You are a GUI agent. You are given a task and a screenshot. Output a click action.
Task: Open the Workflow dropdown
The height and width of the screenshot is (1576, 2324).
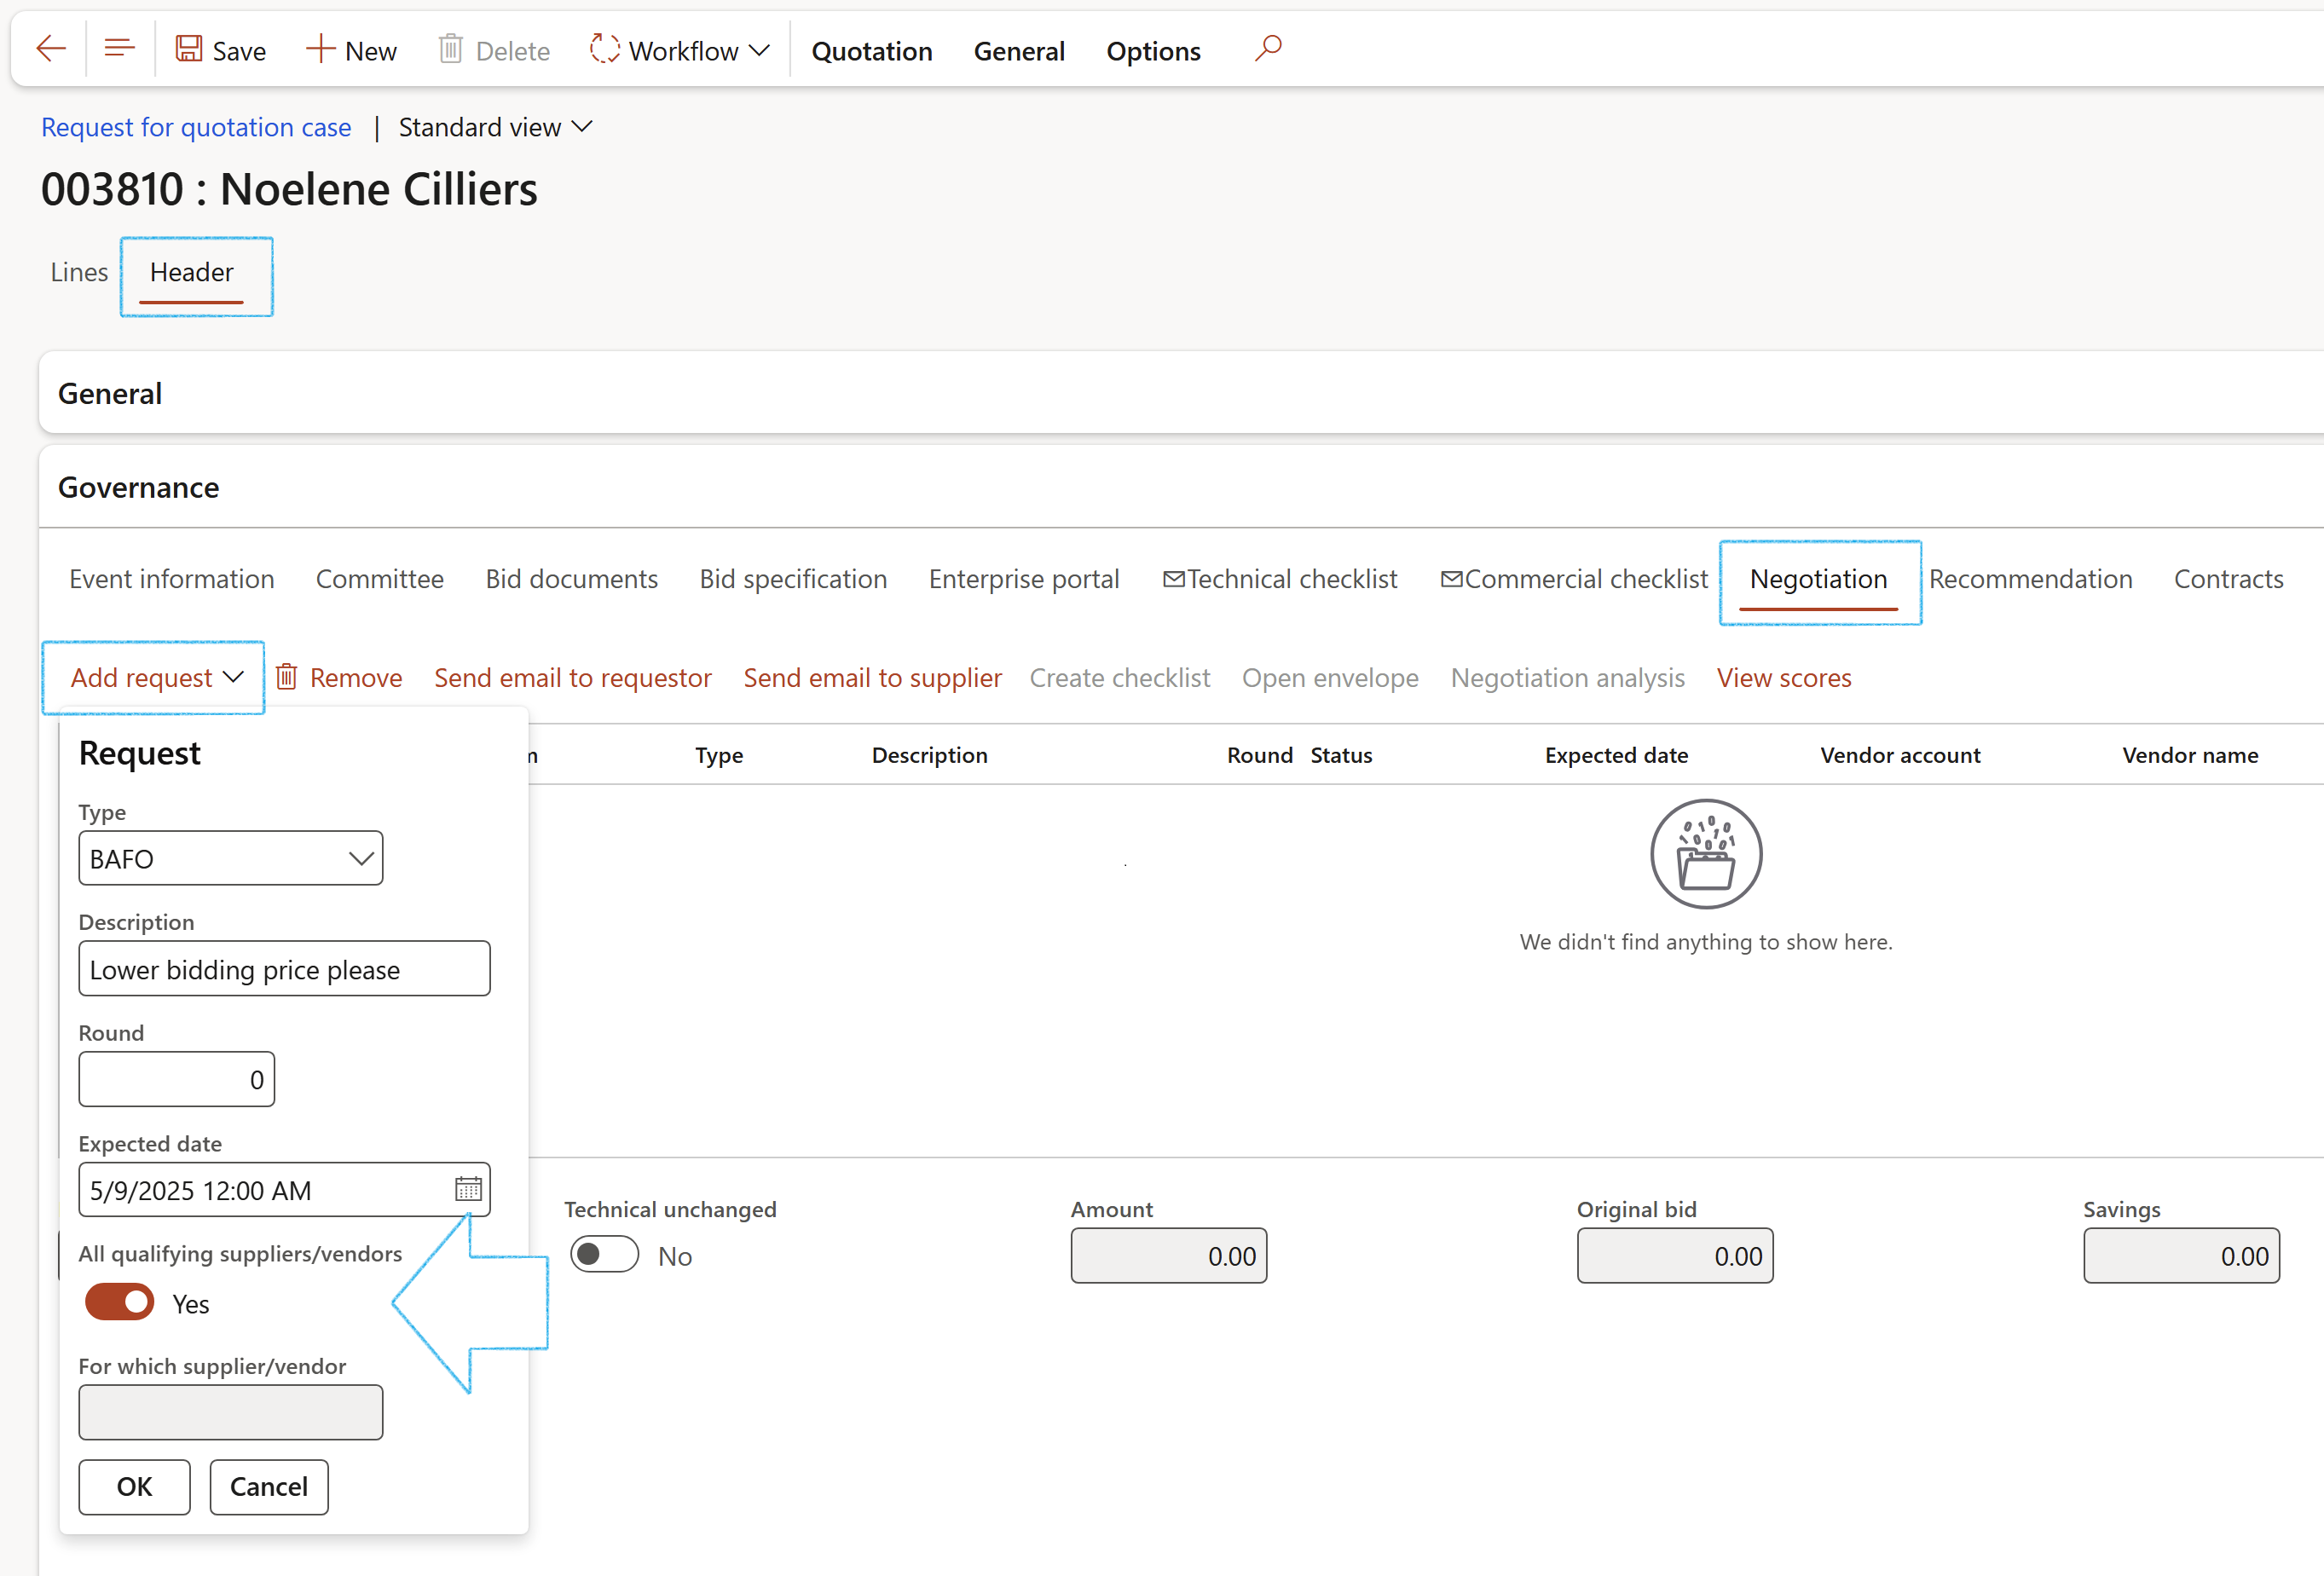680,50
